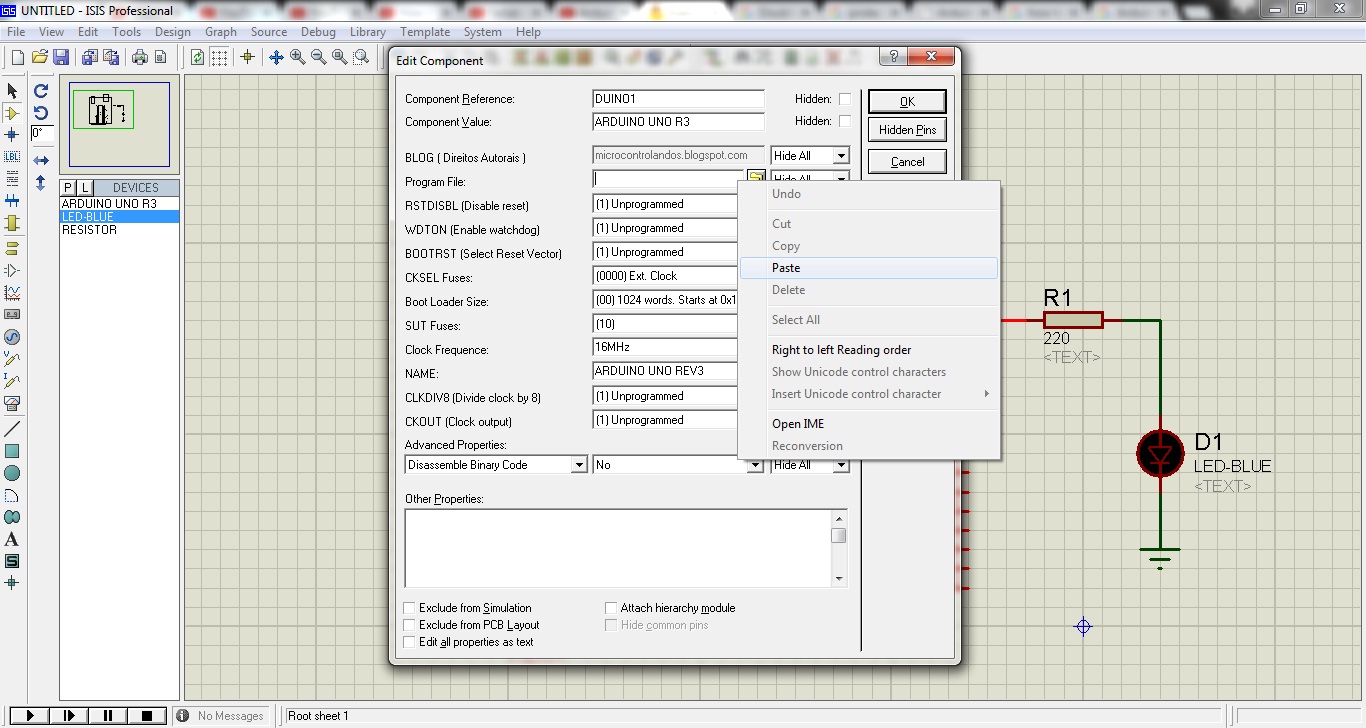Click Cancel in Edit Component dialog

pyautogui.click(x=907, y=162)
